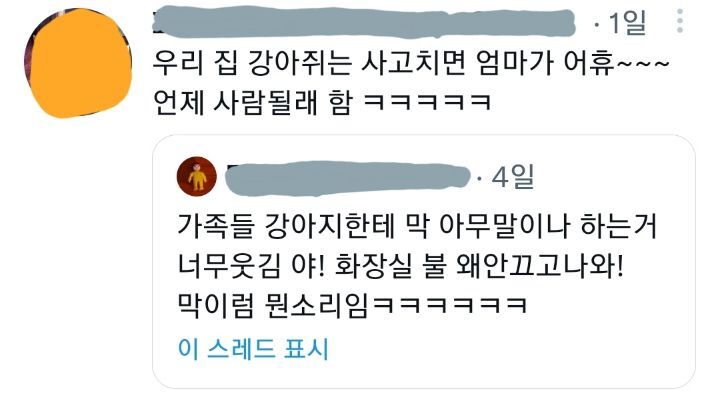The width and height of the screenshot is (720, 409).
Task: Click the tweet line '언제 사람될래 함'
Action: coord(322,102)
